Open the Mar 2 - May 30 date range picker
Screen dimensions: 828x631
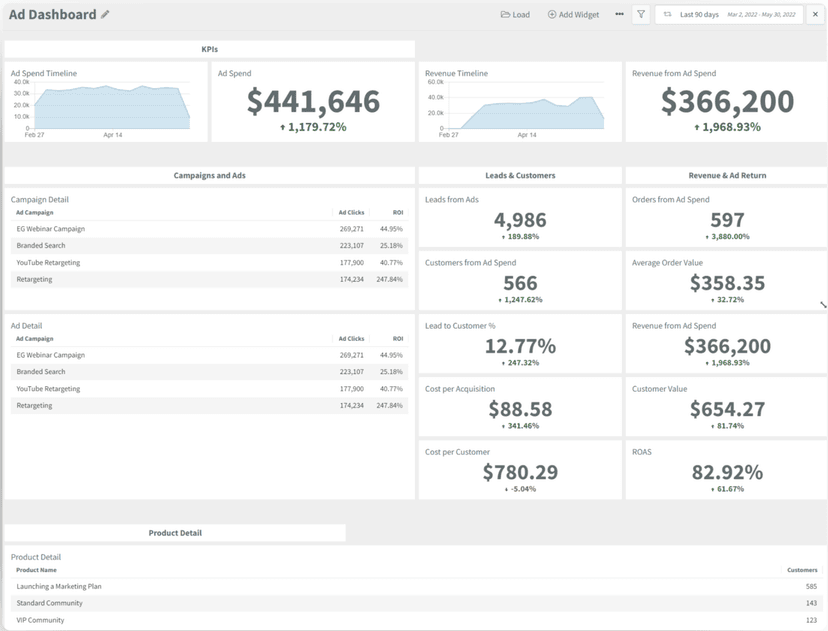point(764,14)
